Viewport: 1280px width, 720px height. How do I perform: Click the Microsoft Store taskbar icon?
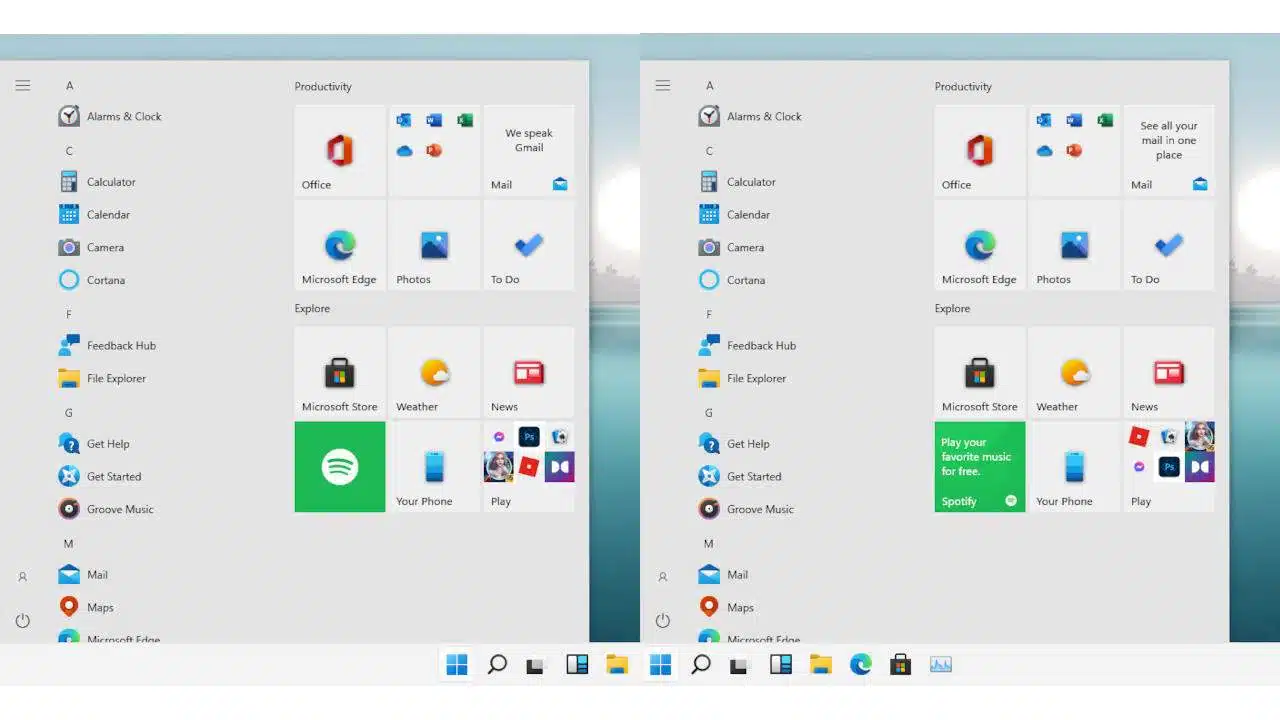tap(900, 664)
